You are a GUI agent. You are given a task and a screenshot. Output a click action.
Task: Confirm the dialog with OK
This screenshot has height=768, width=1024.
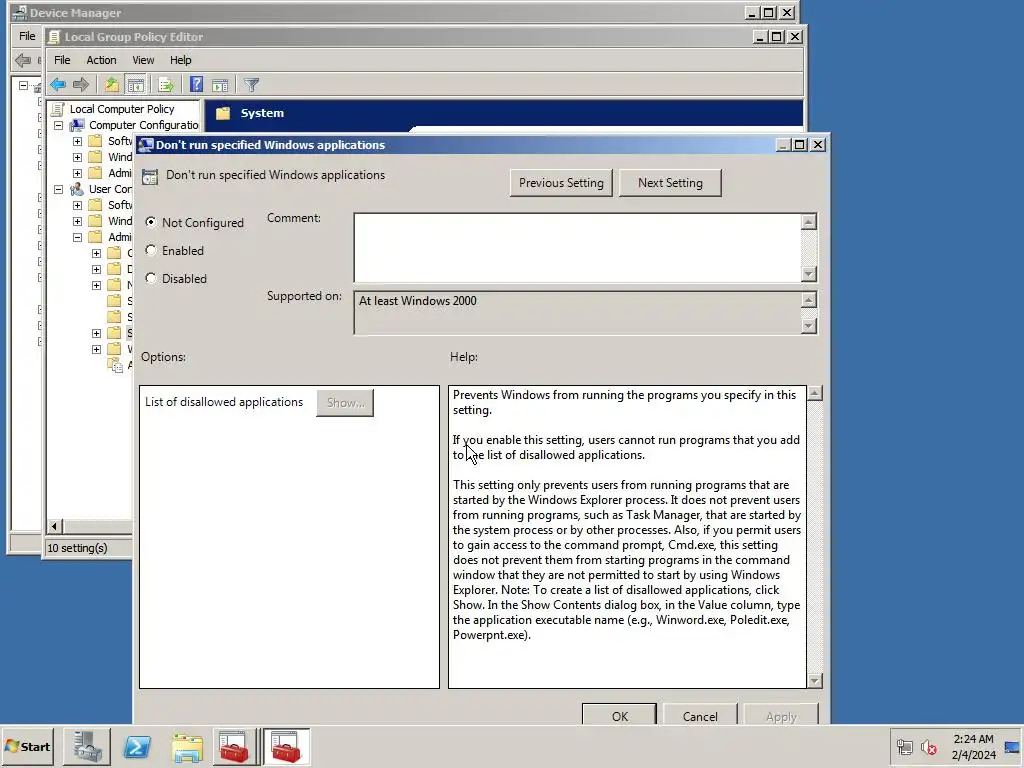coord(620,716)
